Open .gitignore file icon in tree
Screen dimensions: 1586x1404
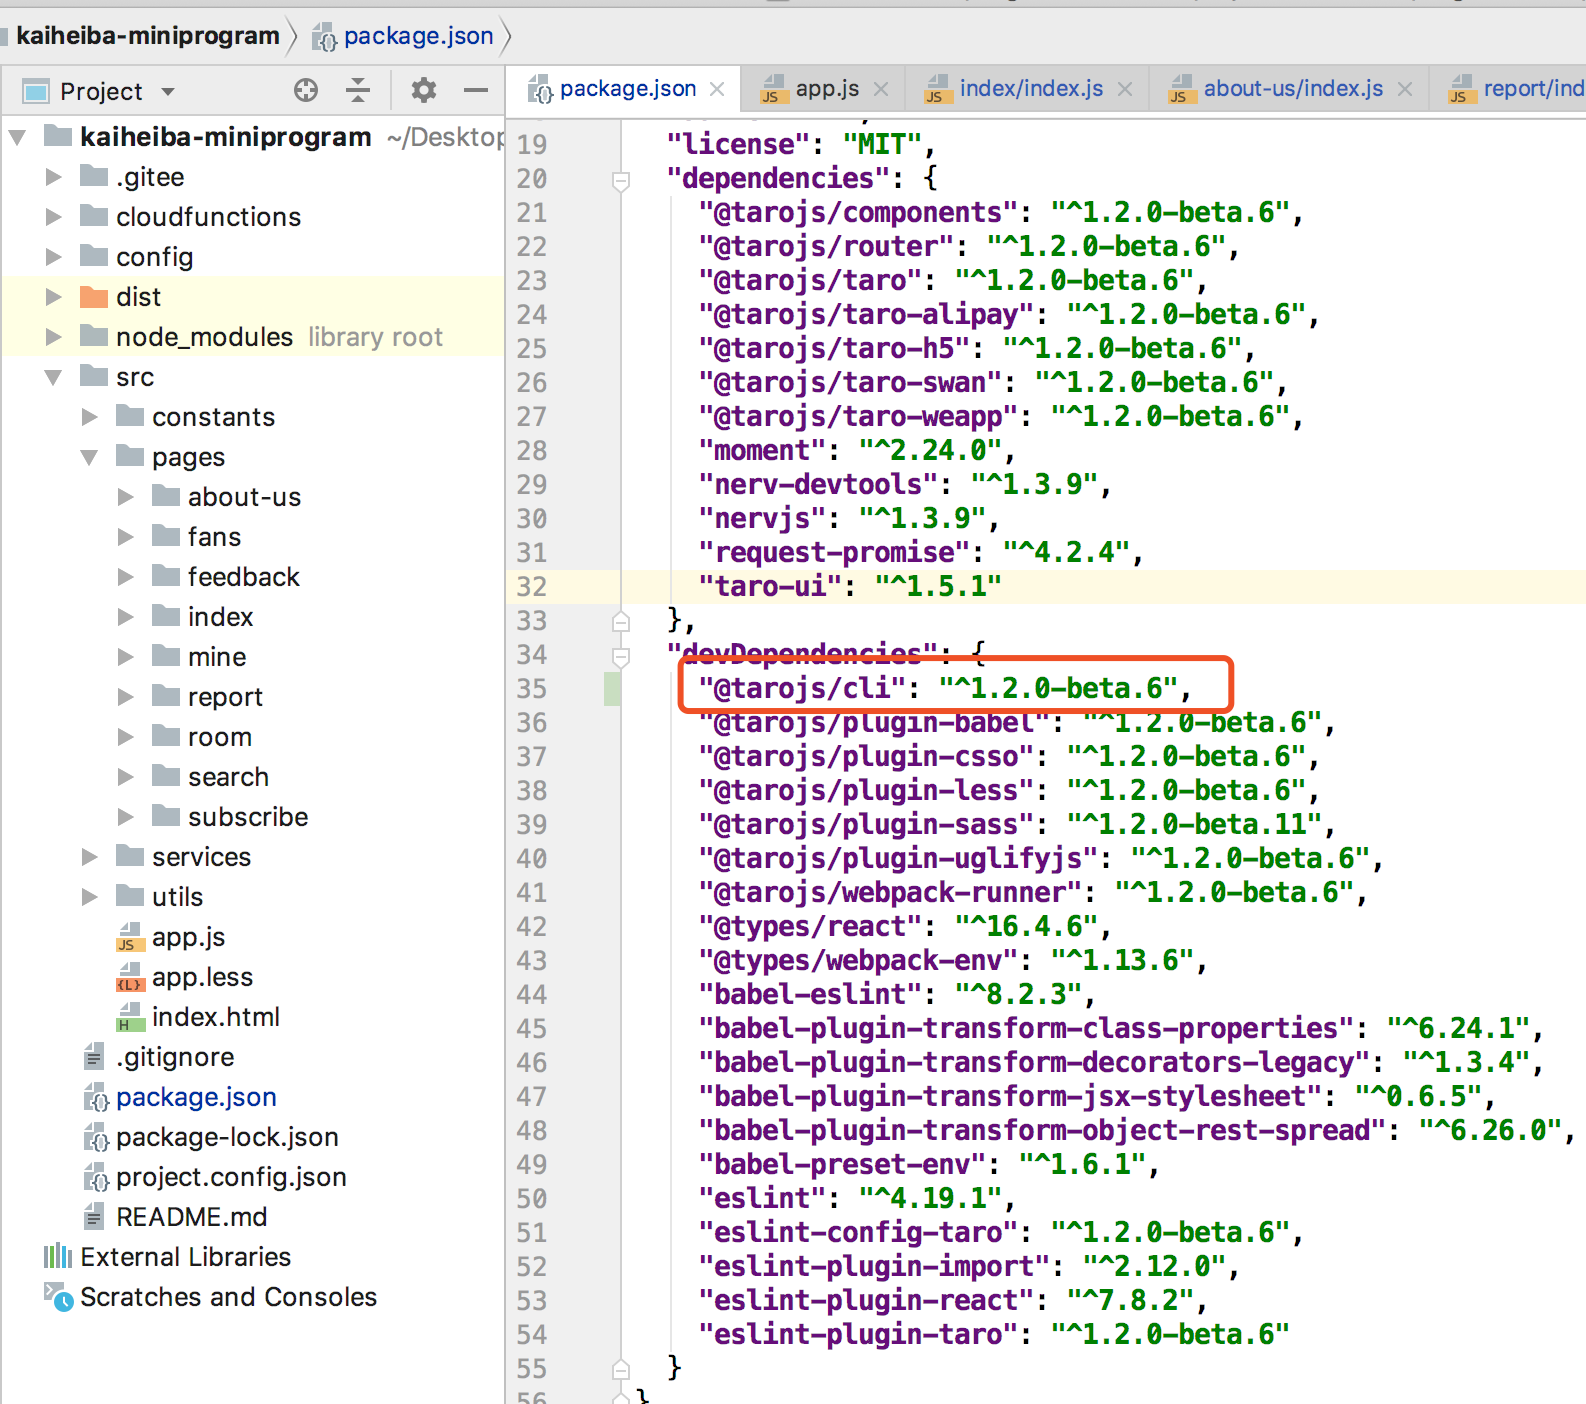click(x=94, y=1057)
